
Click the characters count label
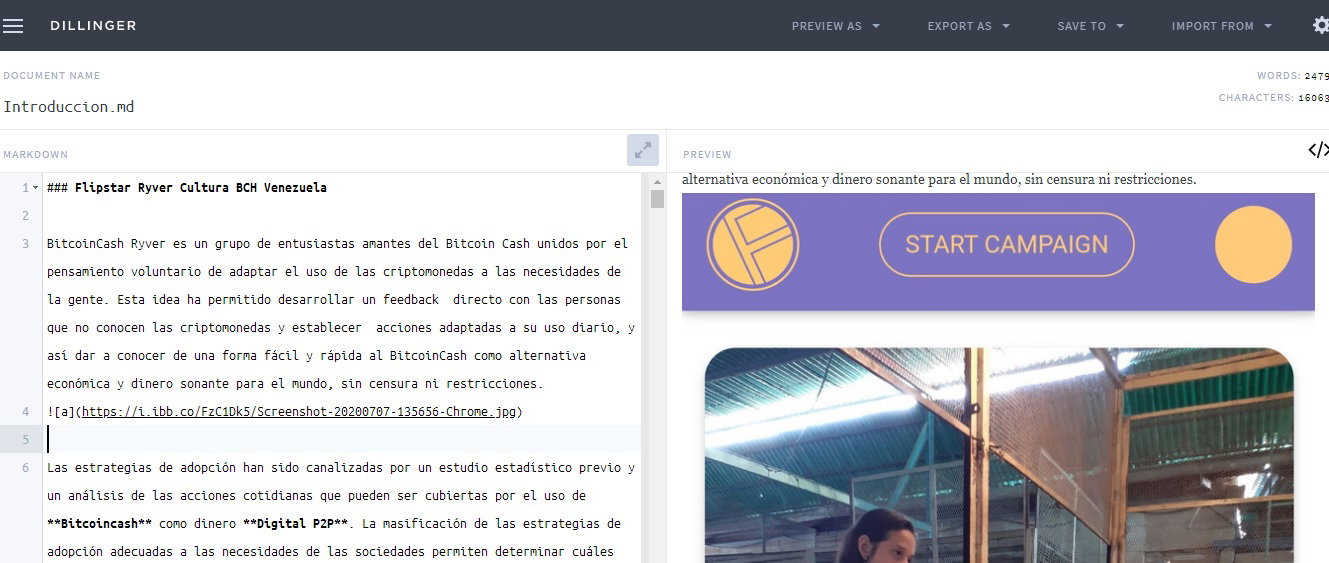point(1274,98)
